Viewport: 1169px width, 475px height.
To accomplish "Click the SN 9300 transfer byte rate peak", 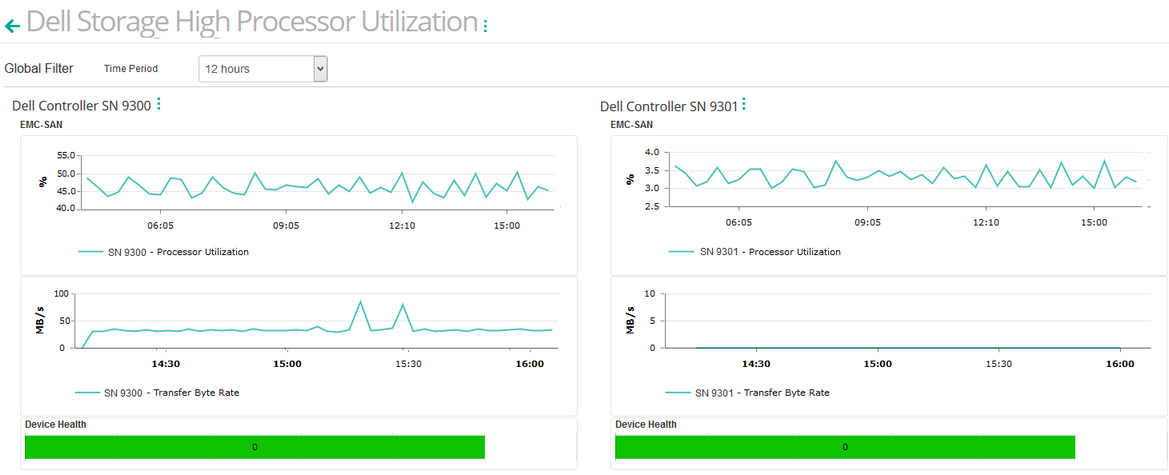I will 360,302.
